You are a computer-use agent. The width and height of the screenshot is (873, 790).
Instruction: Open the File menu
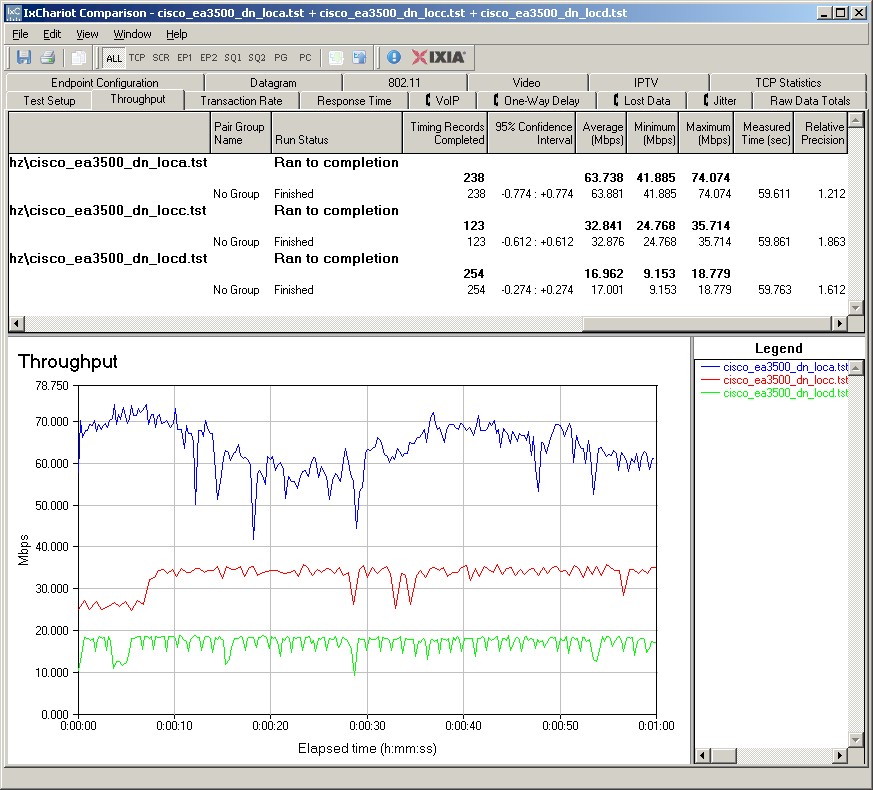[x=20, y=34]
